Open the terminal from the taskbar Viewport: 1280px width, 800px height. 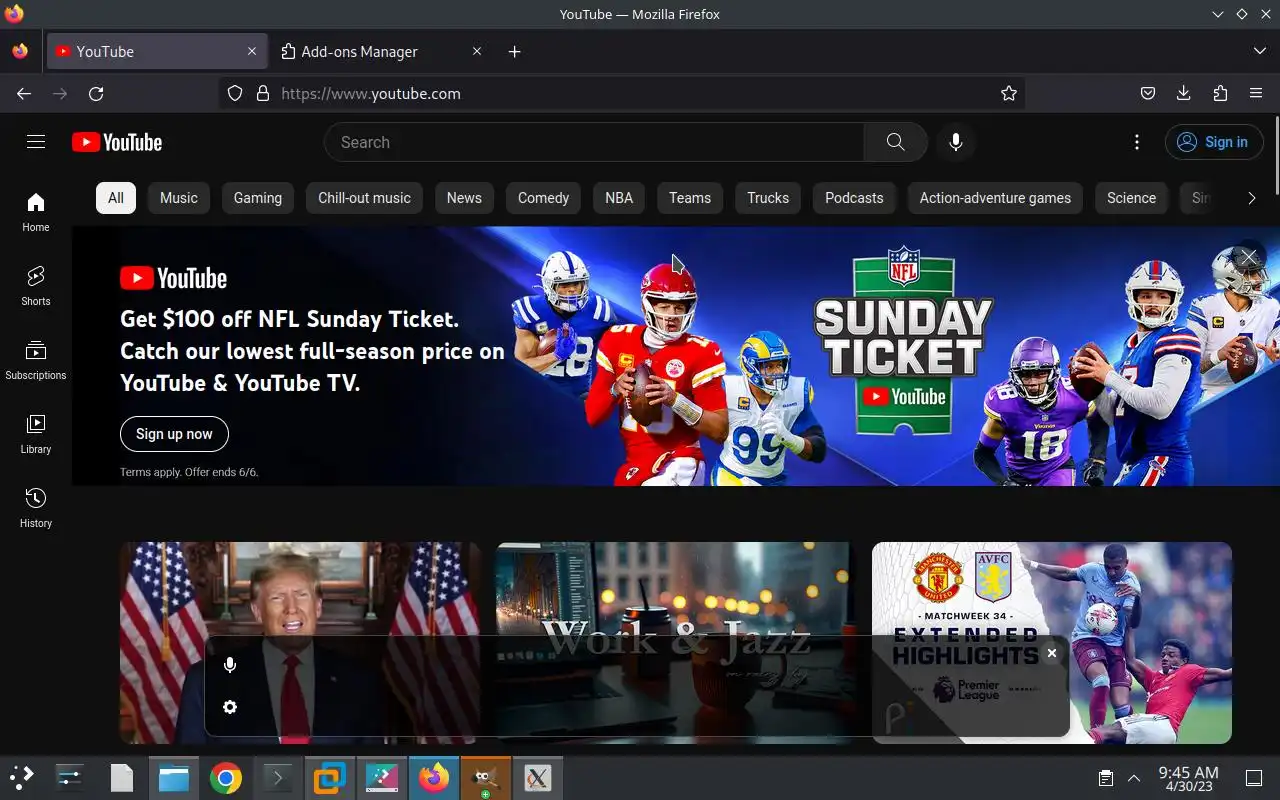point(278,778)
